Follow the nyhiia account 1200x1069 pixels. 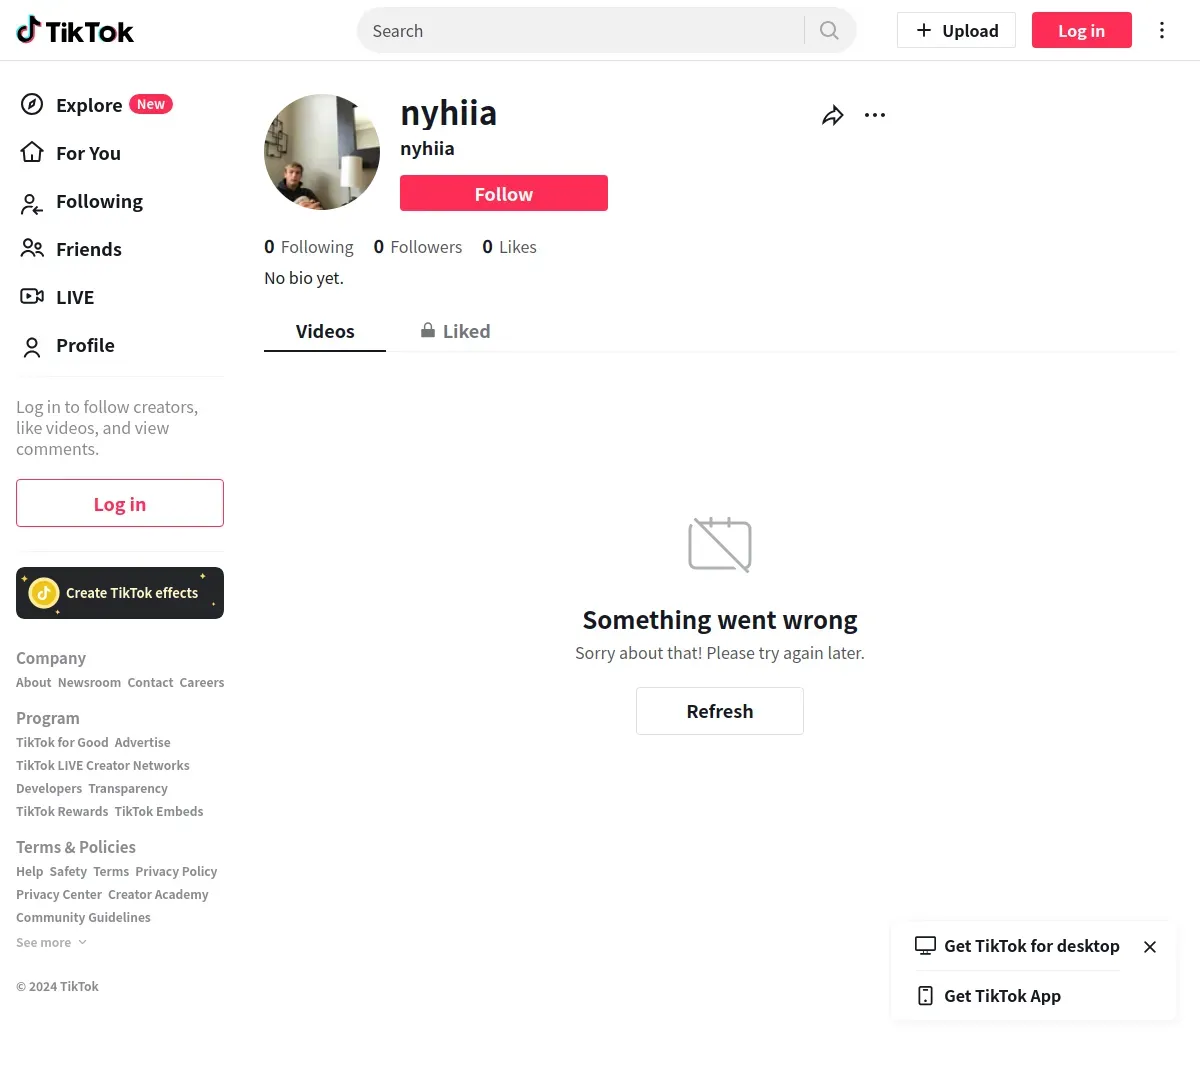click(x=503, y=194)
